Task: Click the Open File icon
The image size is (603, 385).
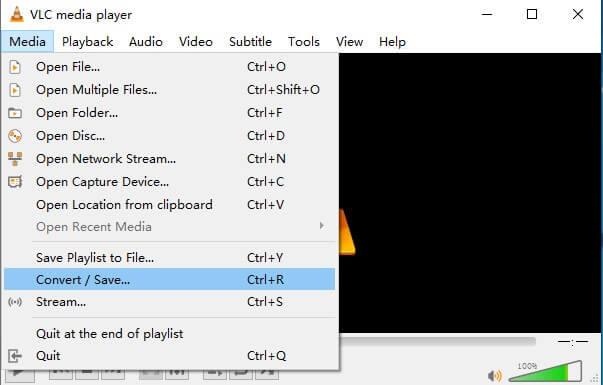Action: (x=15, y=67)
